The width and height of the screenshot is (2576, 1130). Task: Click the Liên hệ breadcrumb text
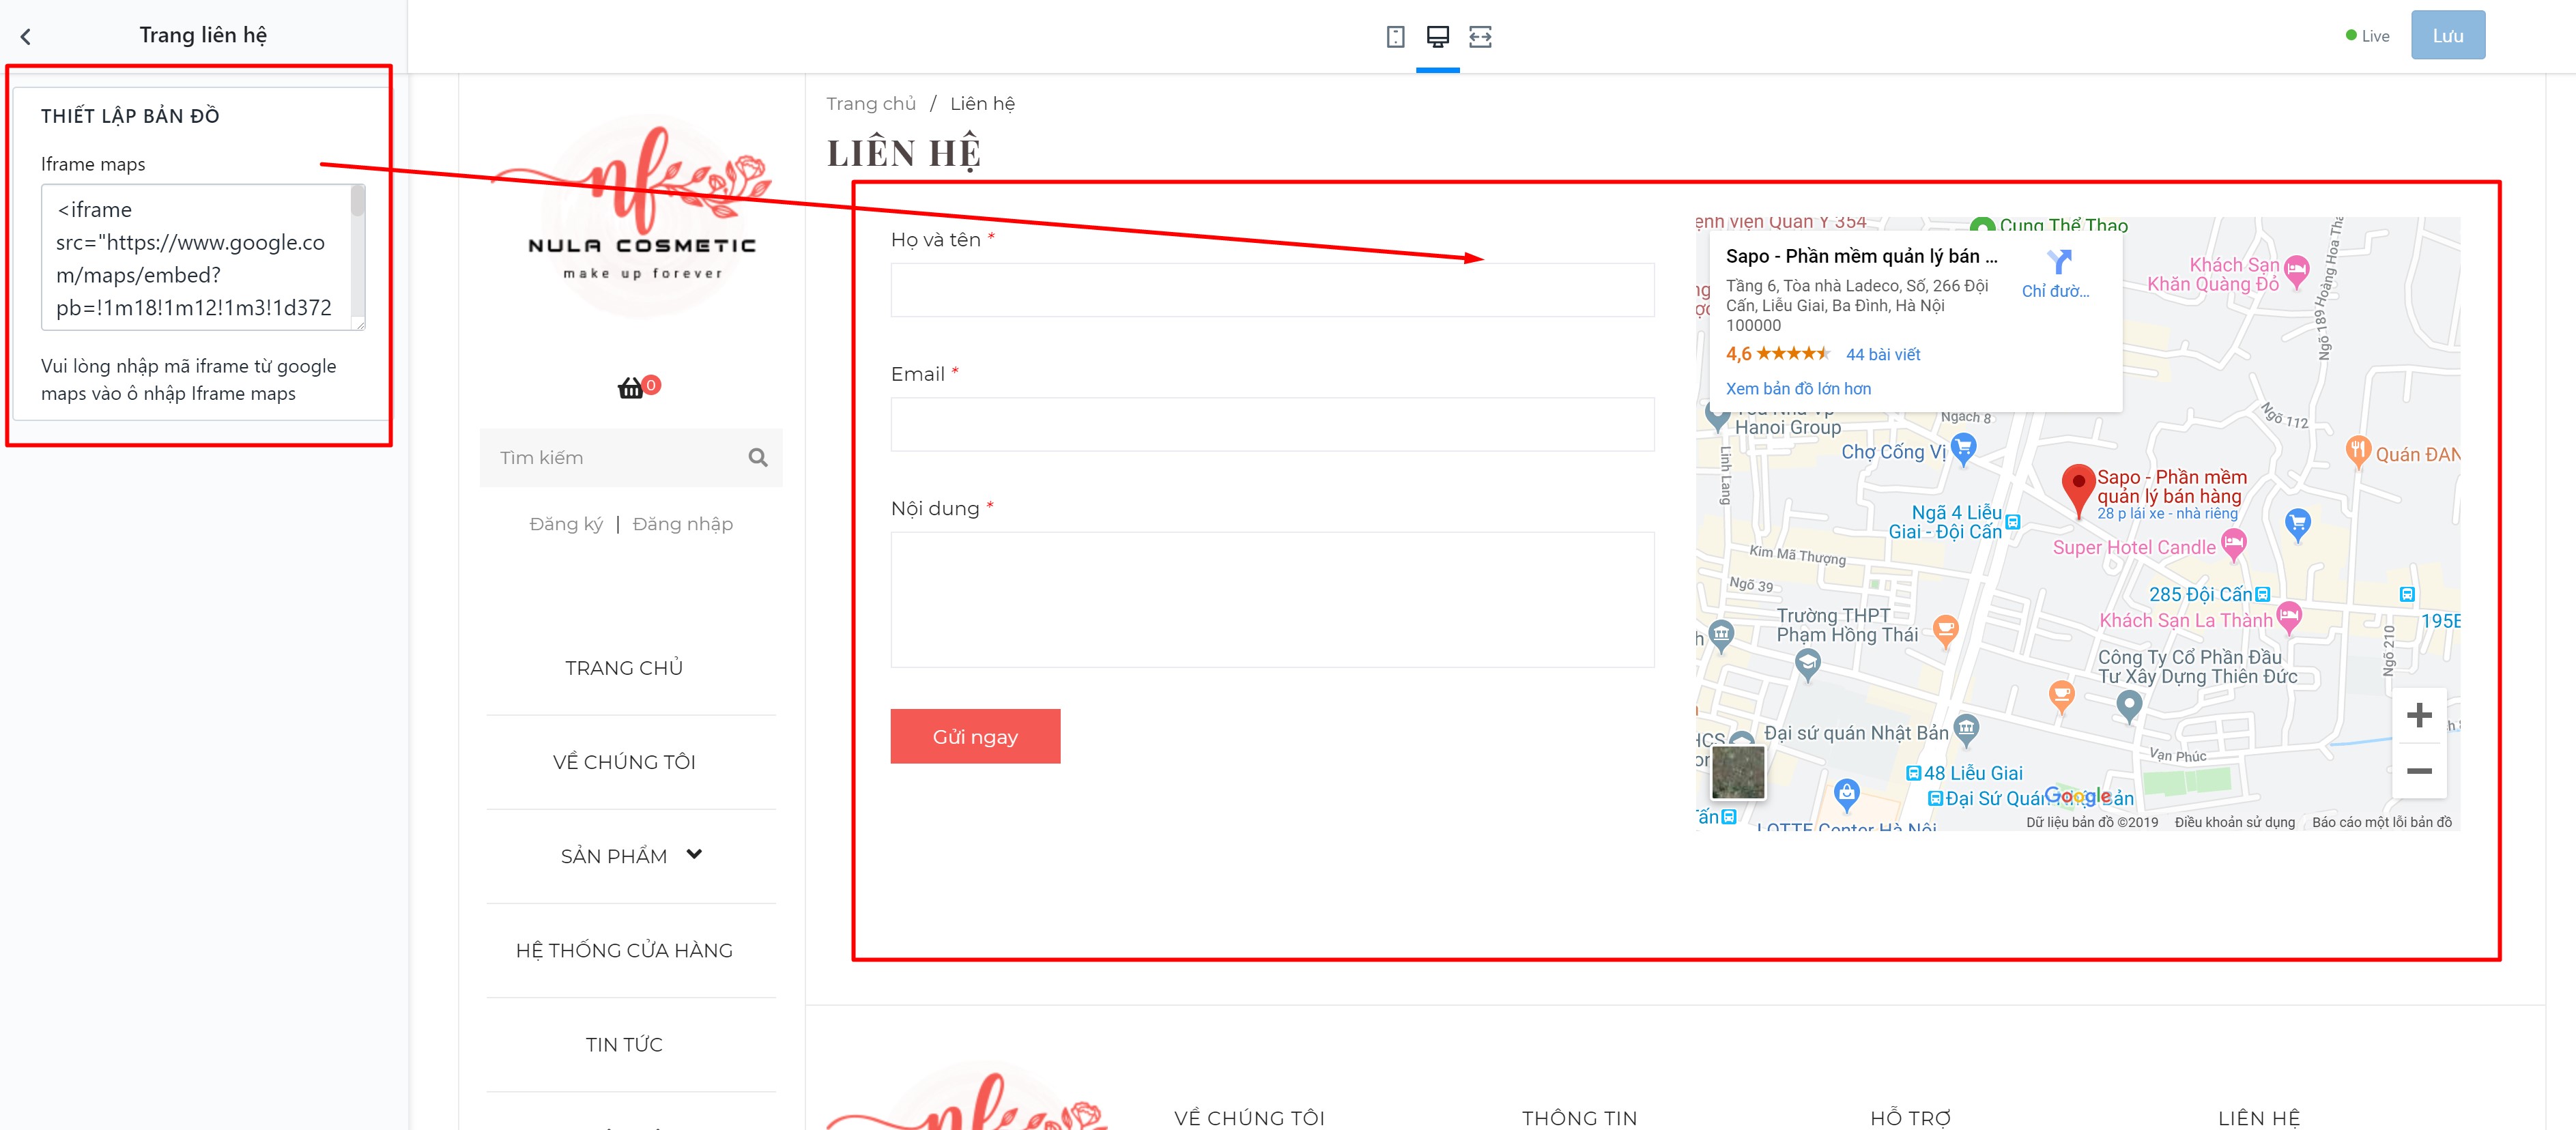[982, 103]
